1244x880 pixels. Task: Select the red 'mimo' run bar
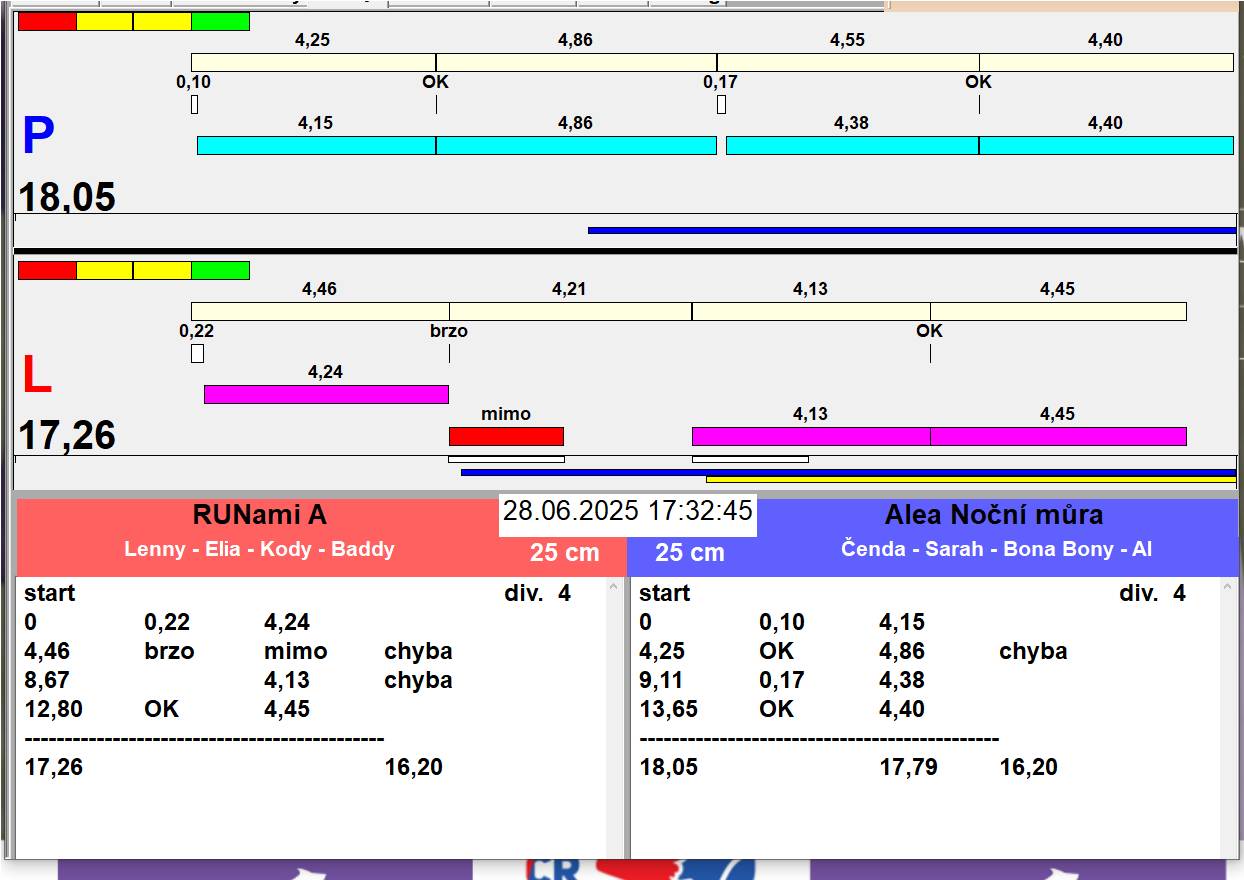coord(506,436)
